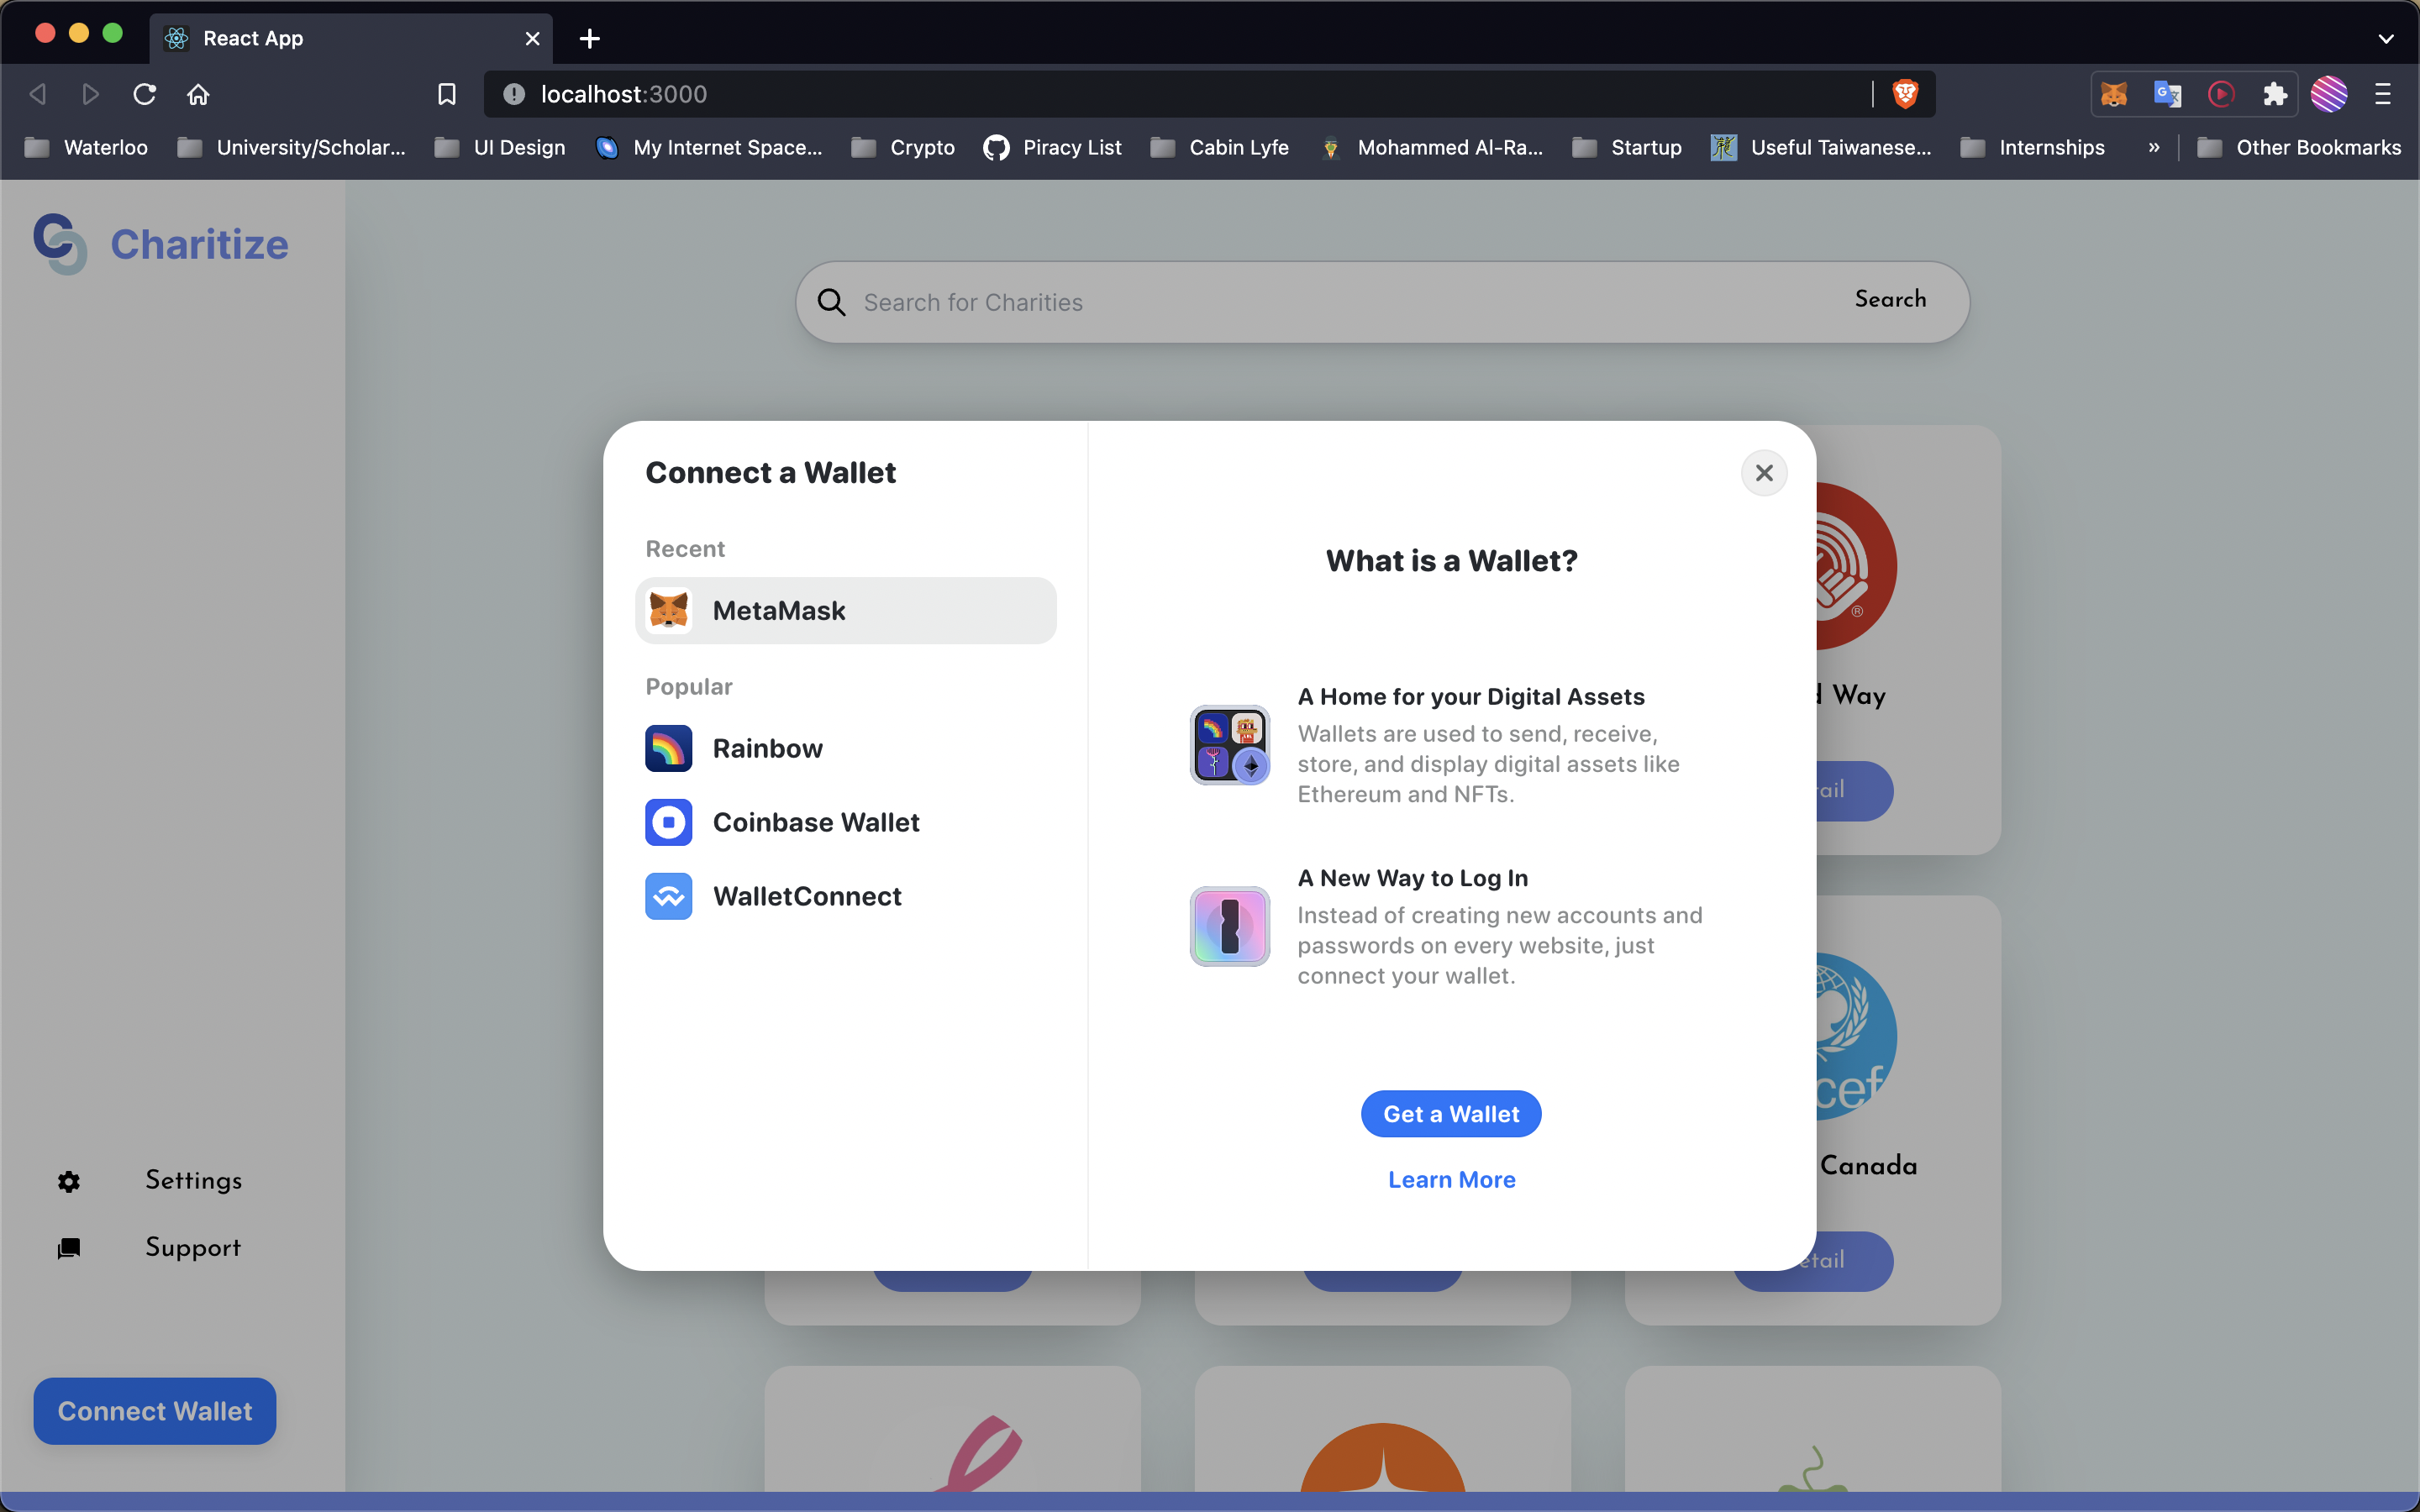2420x1512 pixels.
Task: Select Coinbase Wallet option
Action: tap(814, 822)
